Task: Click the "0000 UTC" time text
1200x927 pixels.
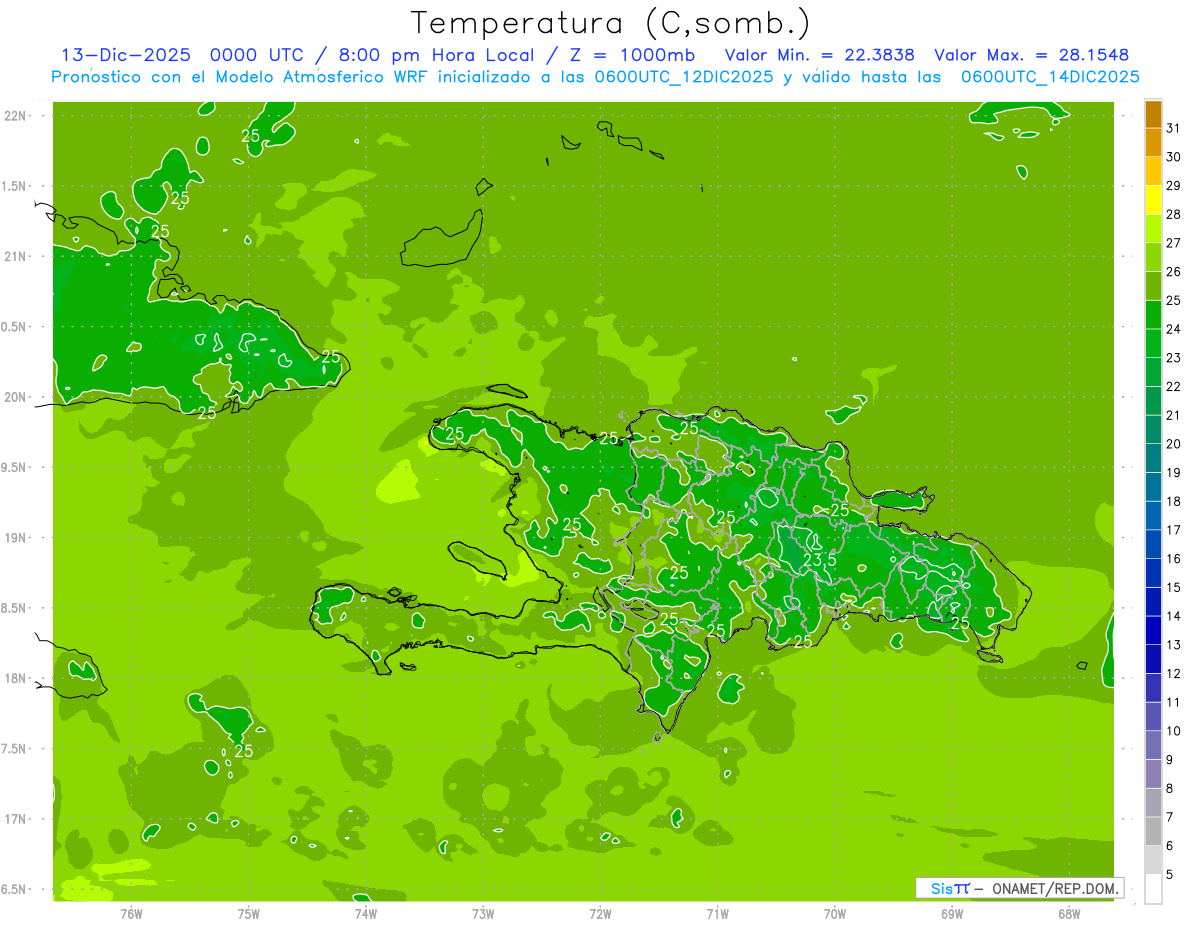Action: [257, 55]
